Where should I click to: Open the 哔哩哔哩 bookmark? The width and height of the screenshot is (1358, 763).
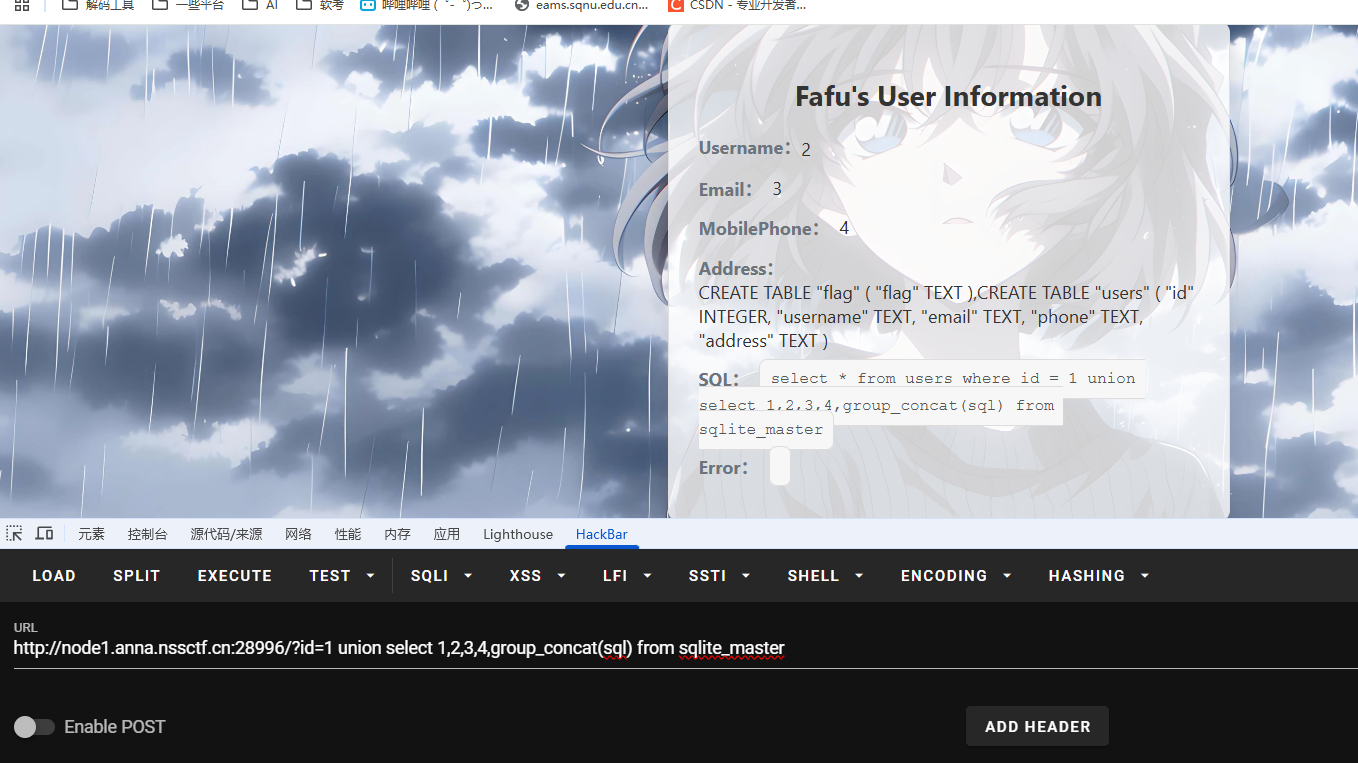pyautogui.click(x=426, y=5)
